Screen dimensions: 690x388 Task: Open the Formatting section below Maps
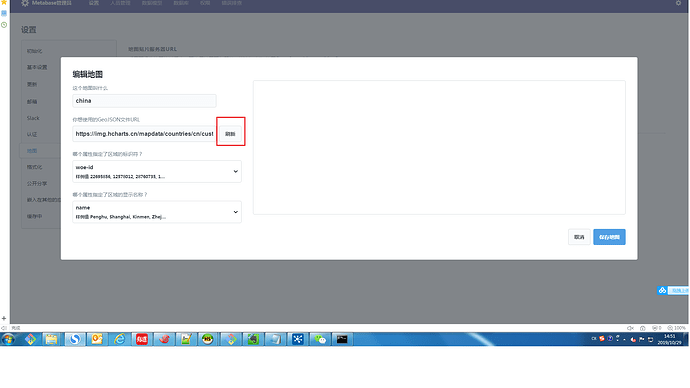pyautogui.click(x=34, y=167)
